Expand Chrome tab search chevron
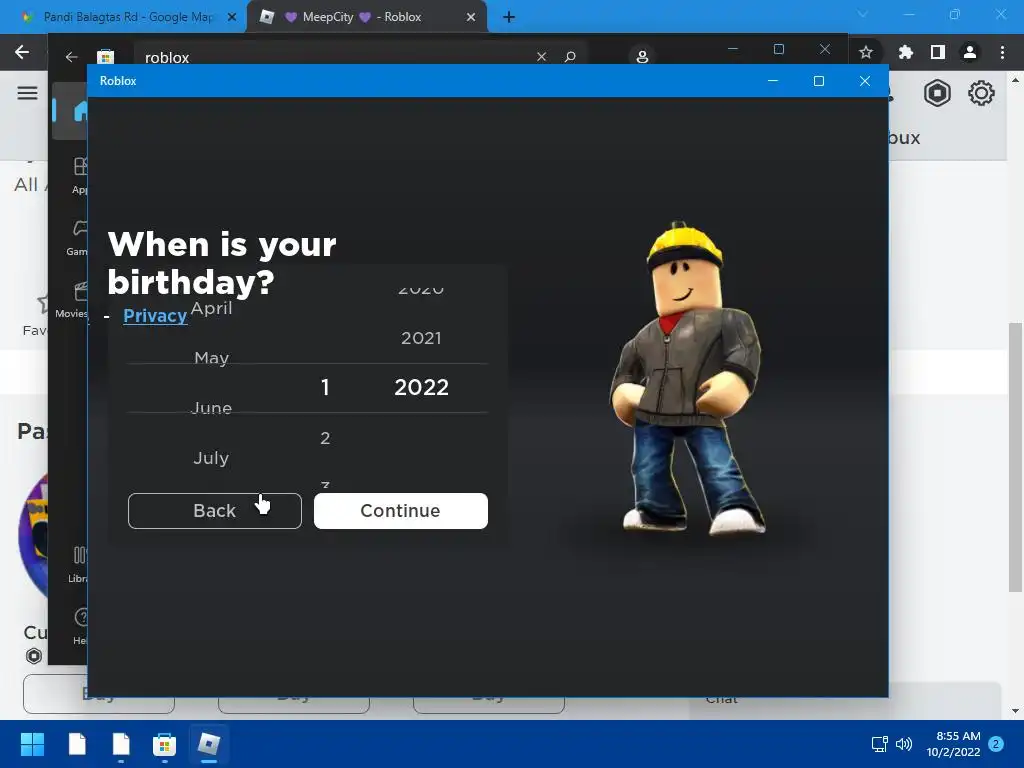 (863, 14)
